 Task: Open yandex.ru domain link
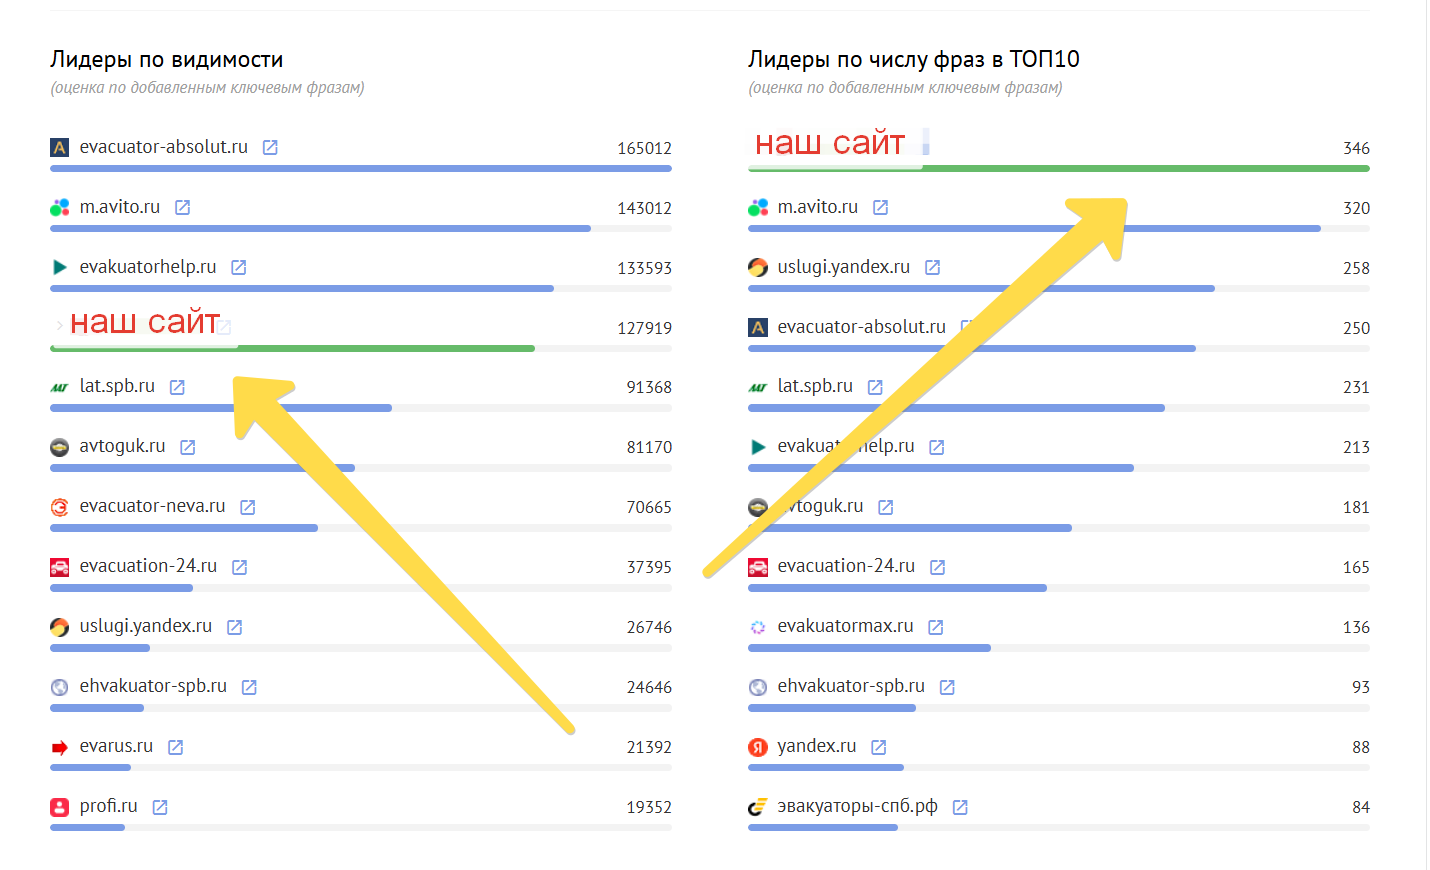click(x=817, y=746)
